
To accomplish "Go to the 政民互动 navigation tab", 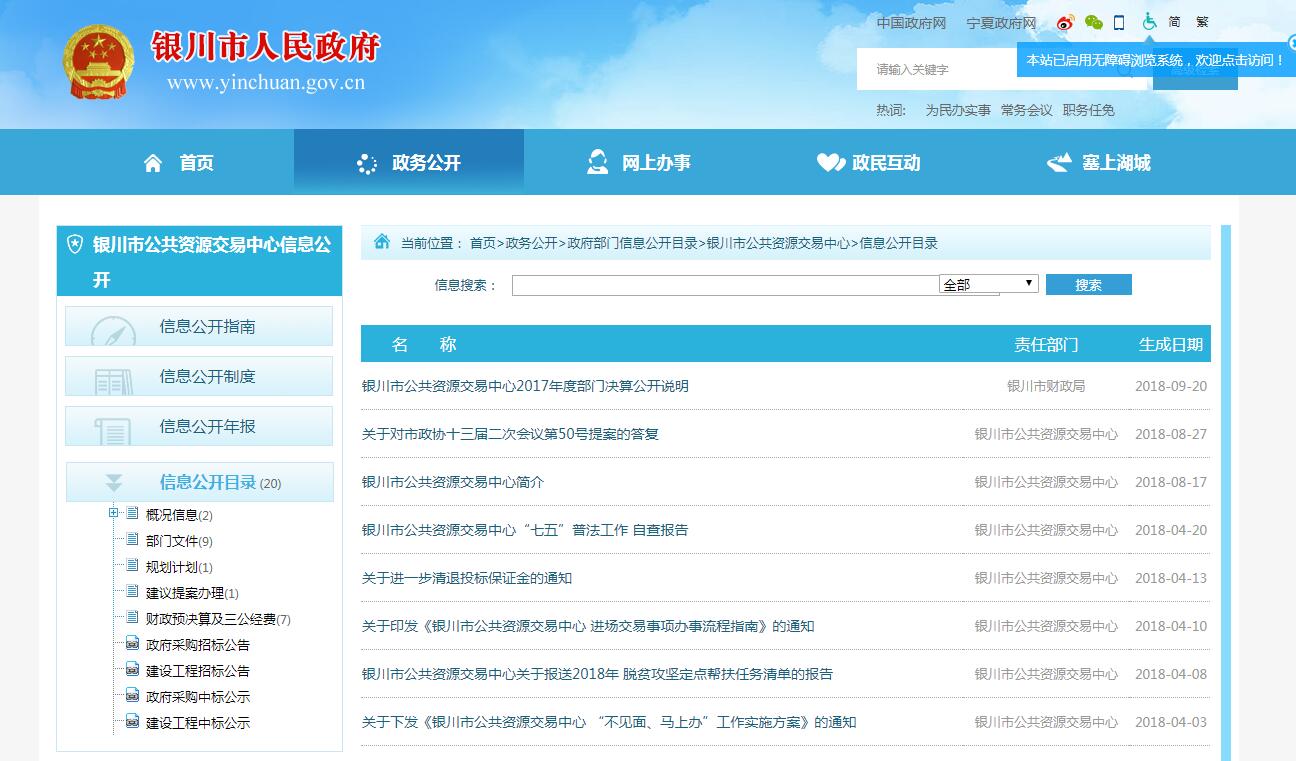I will click(x=869, y=163).
